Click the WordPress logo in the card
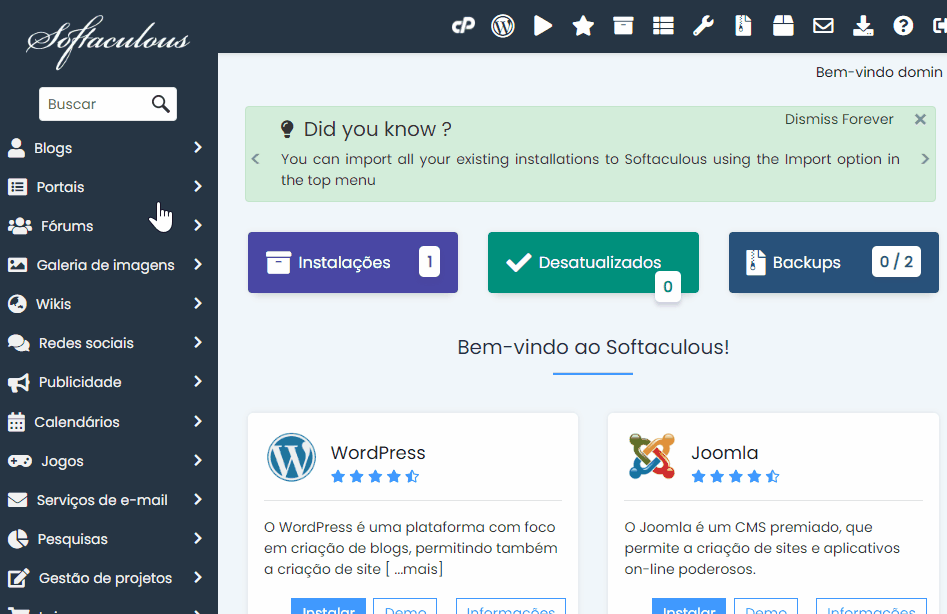The image size is (947, 614). coord(291,457)
